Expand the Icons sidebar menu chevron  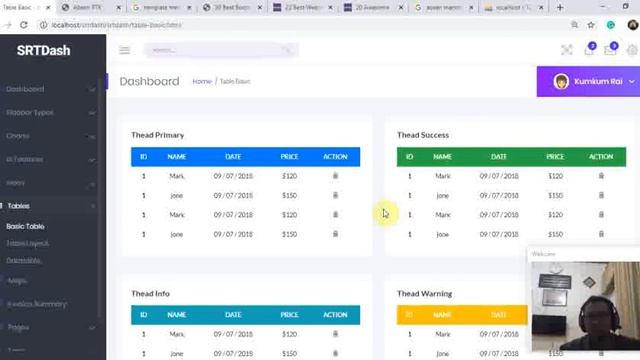(92, 184)
